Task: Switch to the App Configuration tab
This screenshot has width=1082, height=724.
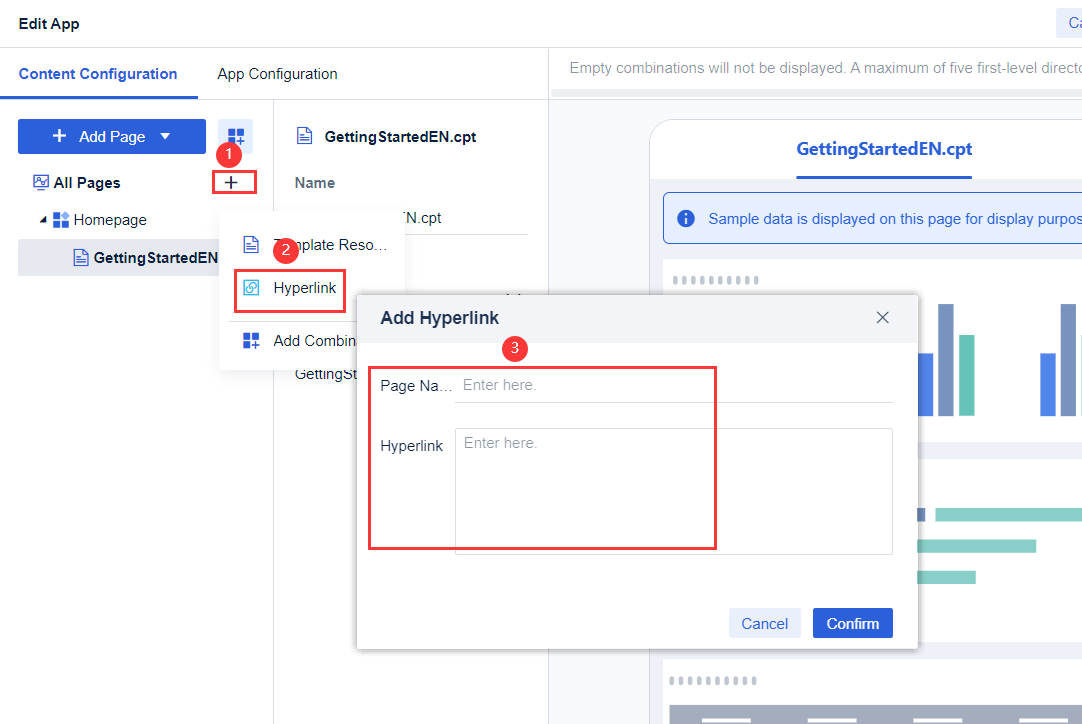Action: (277, 73)
